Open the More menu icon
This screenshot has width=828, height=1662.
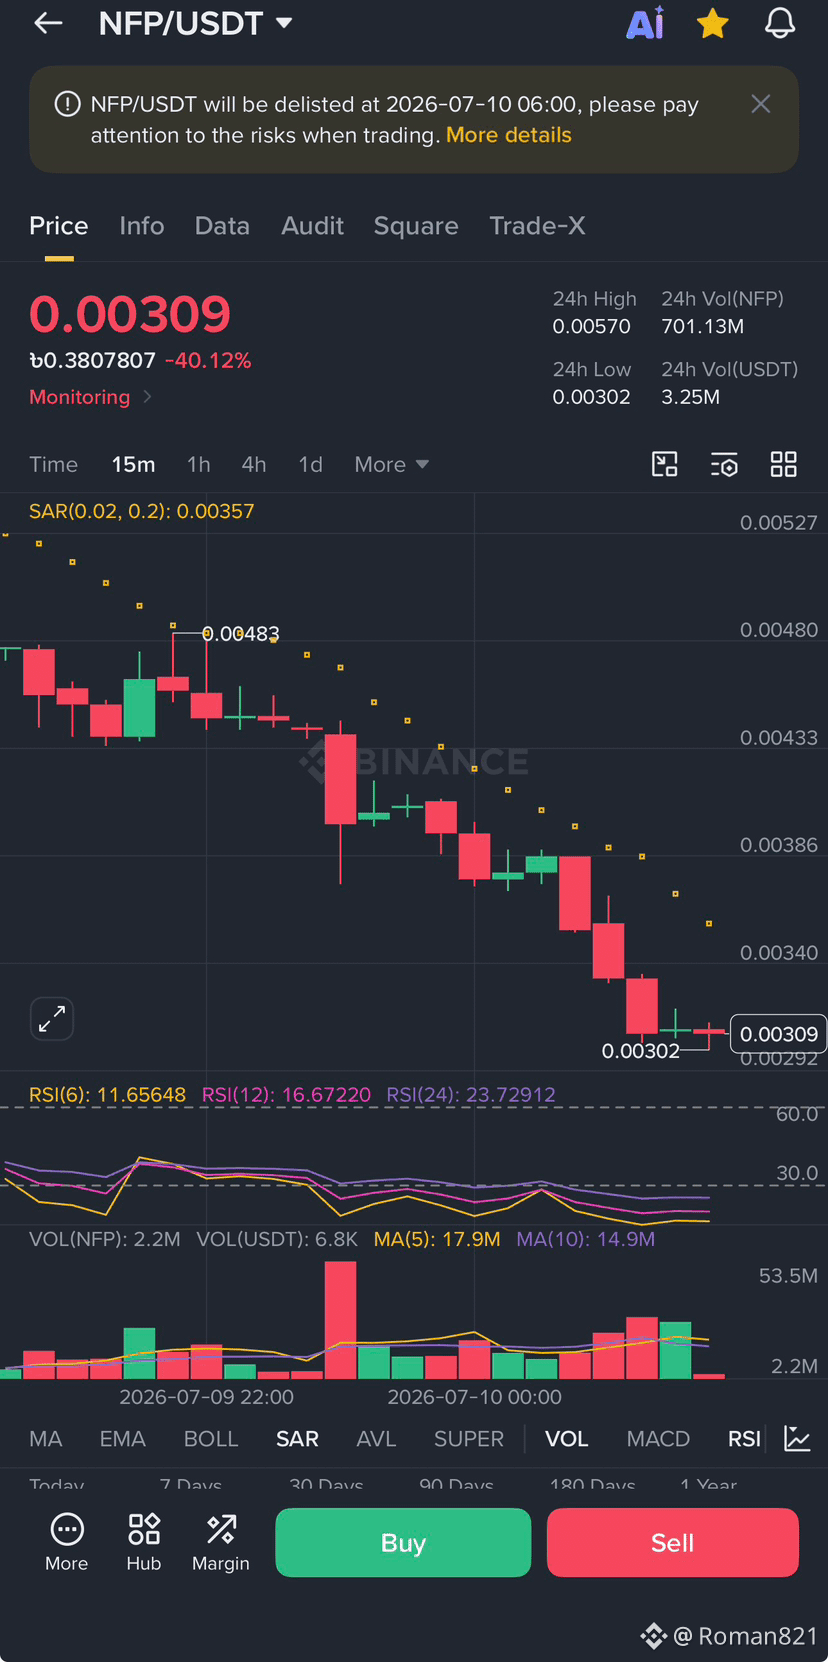point(67,1543)
